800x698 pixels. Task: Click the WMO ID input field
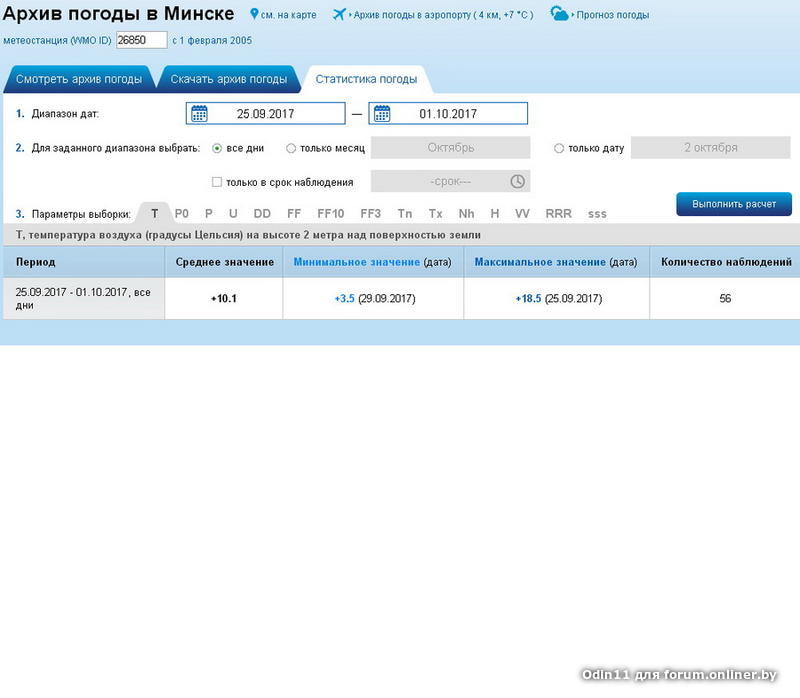pos(141,41)
